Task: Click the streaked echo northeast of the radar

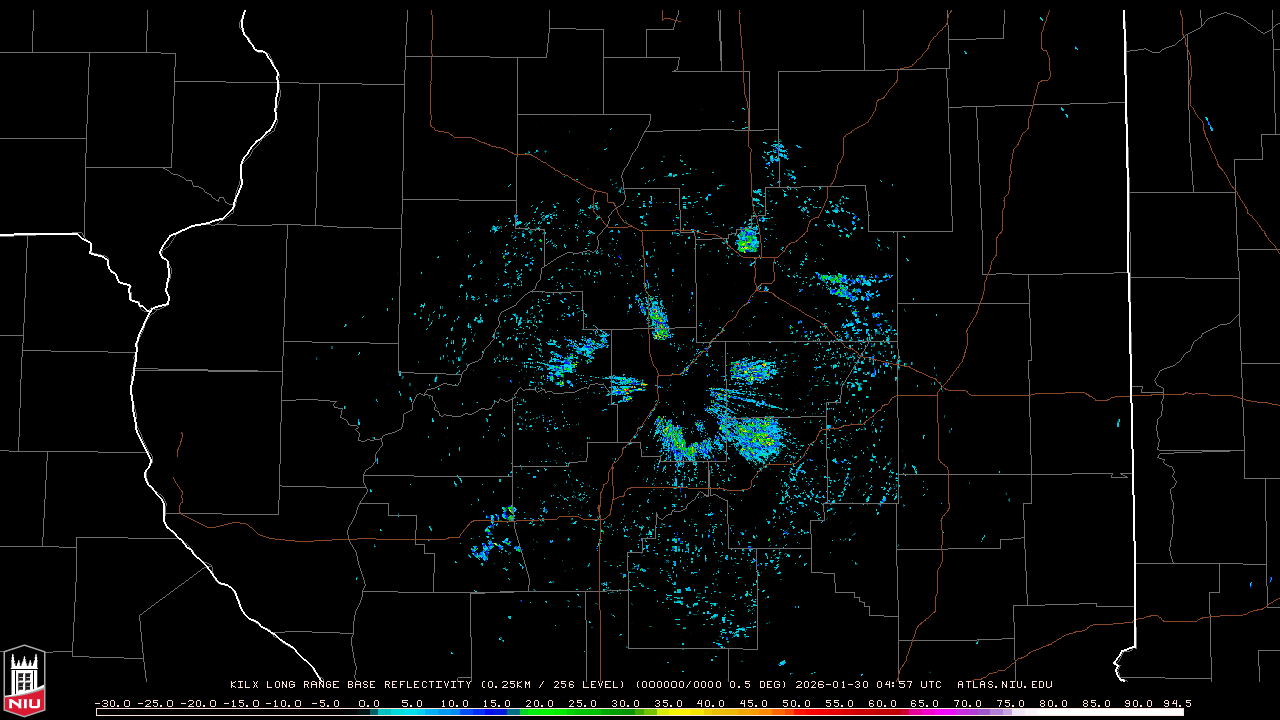Action: [x=848, y=287]
